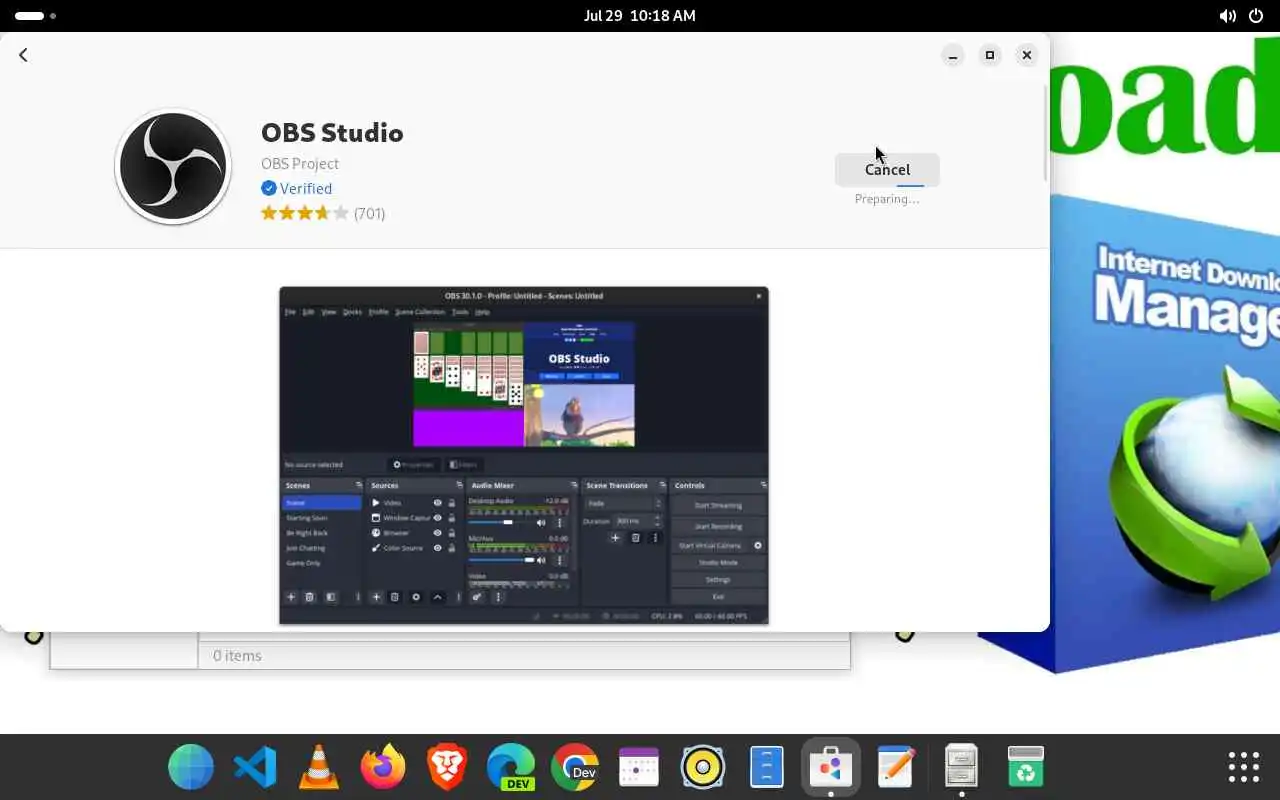Go back using the left chevron

tap(23, 55)
